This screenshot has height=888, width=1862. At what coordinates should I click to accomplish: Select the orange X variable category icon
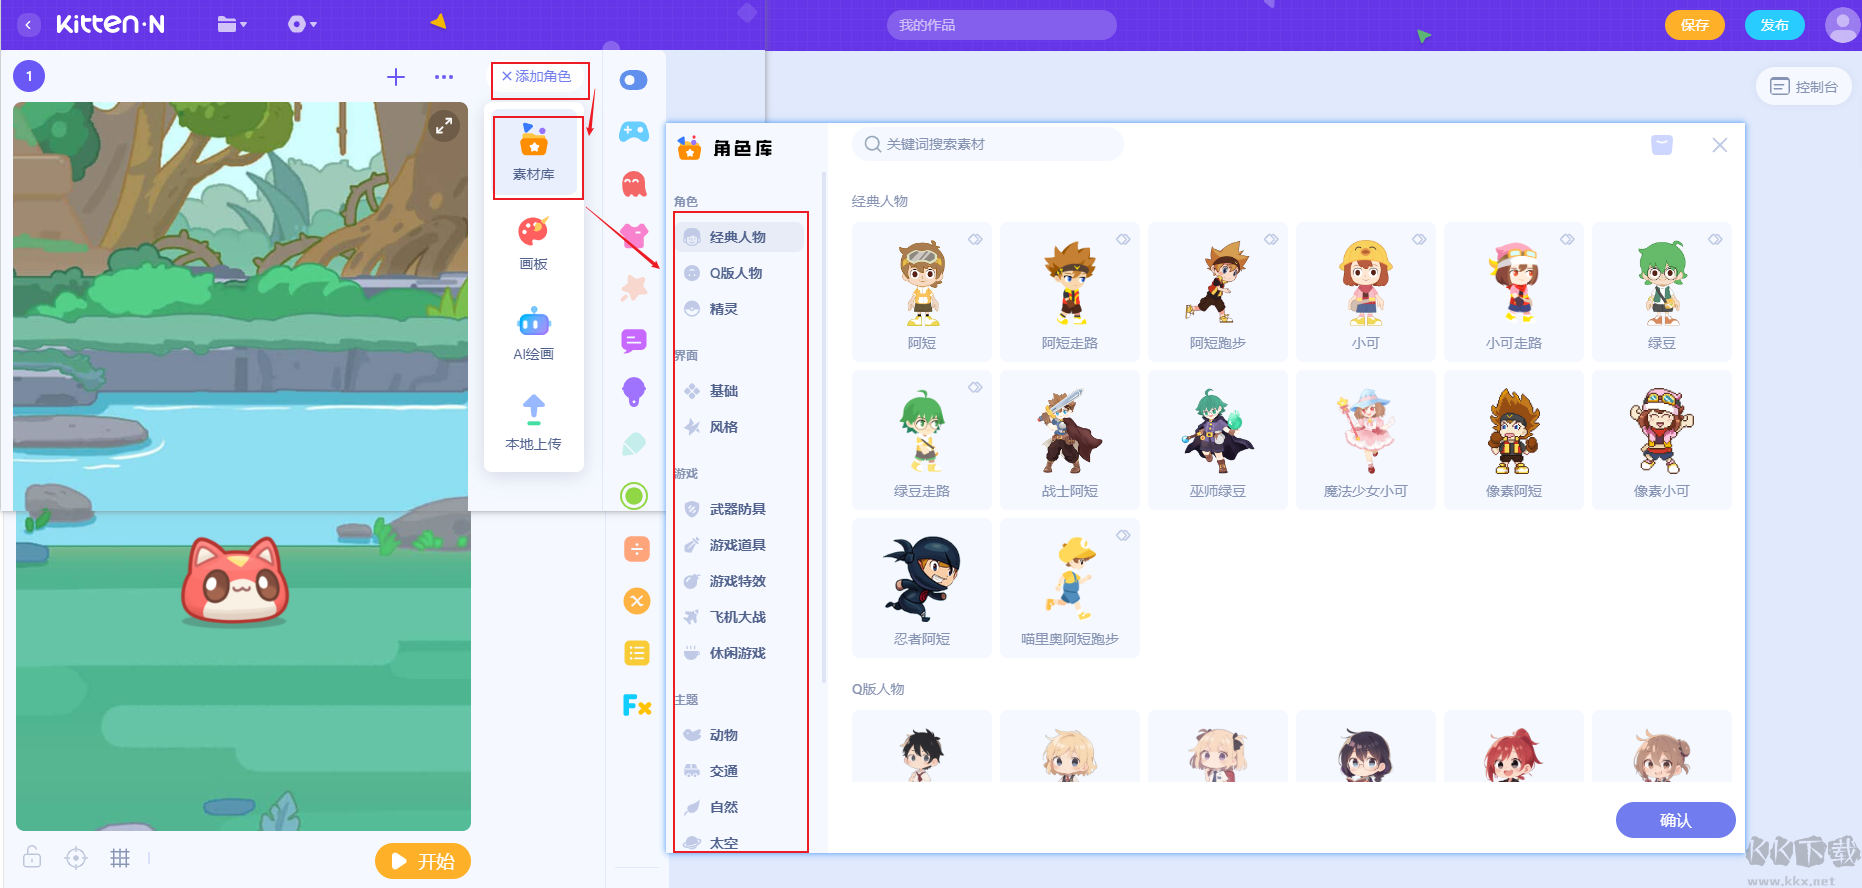coord(637,601)
